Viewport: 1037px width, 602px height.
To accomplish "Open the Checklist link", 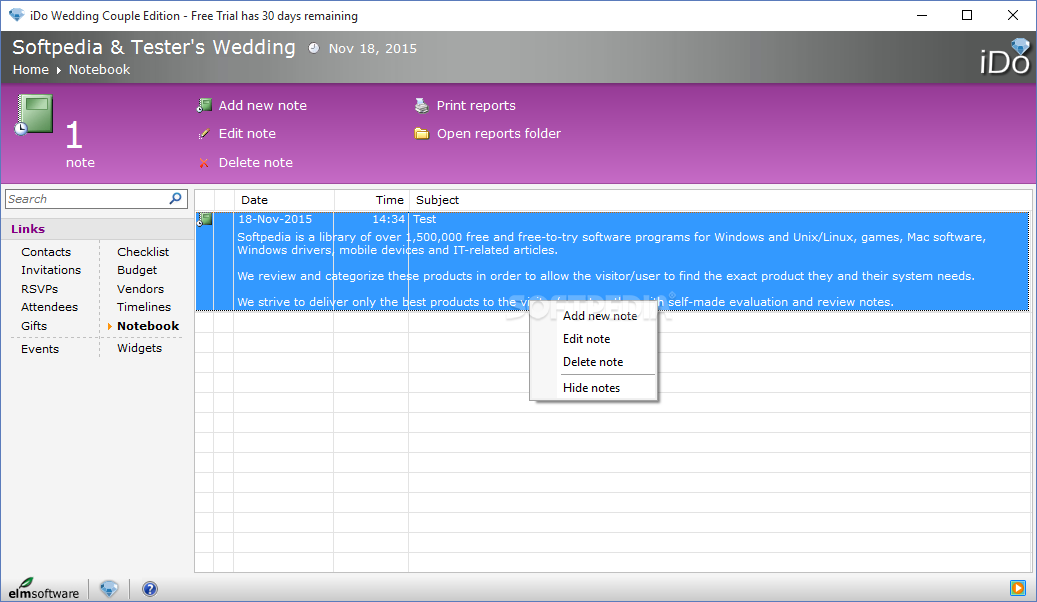I will pyautogui.click(x=143, y=252).
